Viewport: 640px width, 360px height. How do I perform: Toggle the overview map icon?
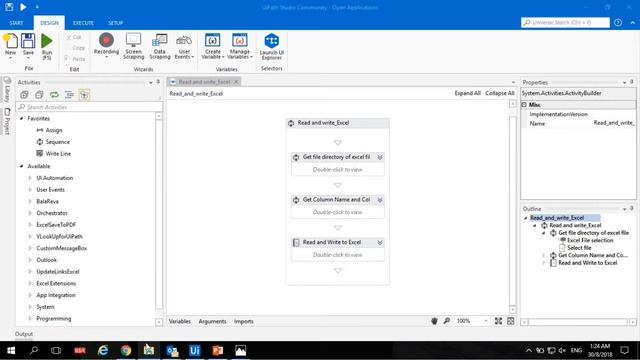pos(511,321)
